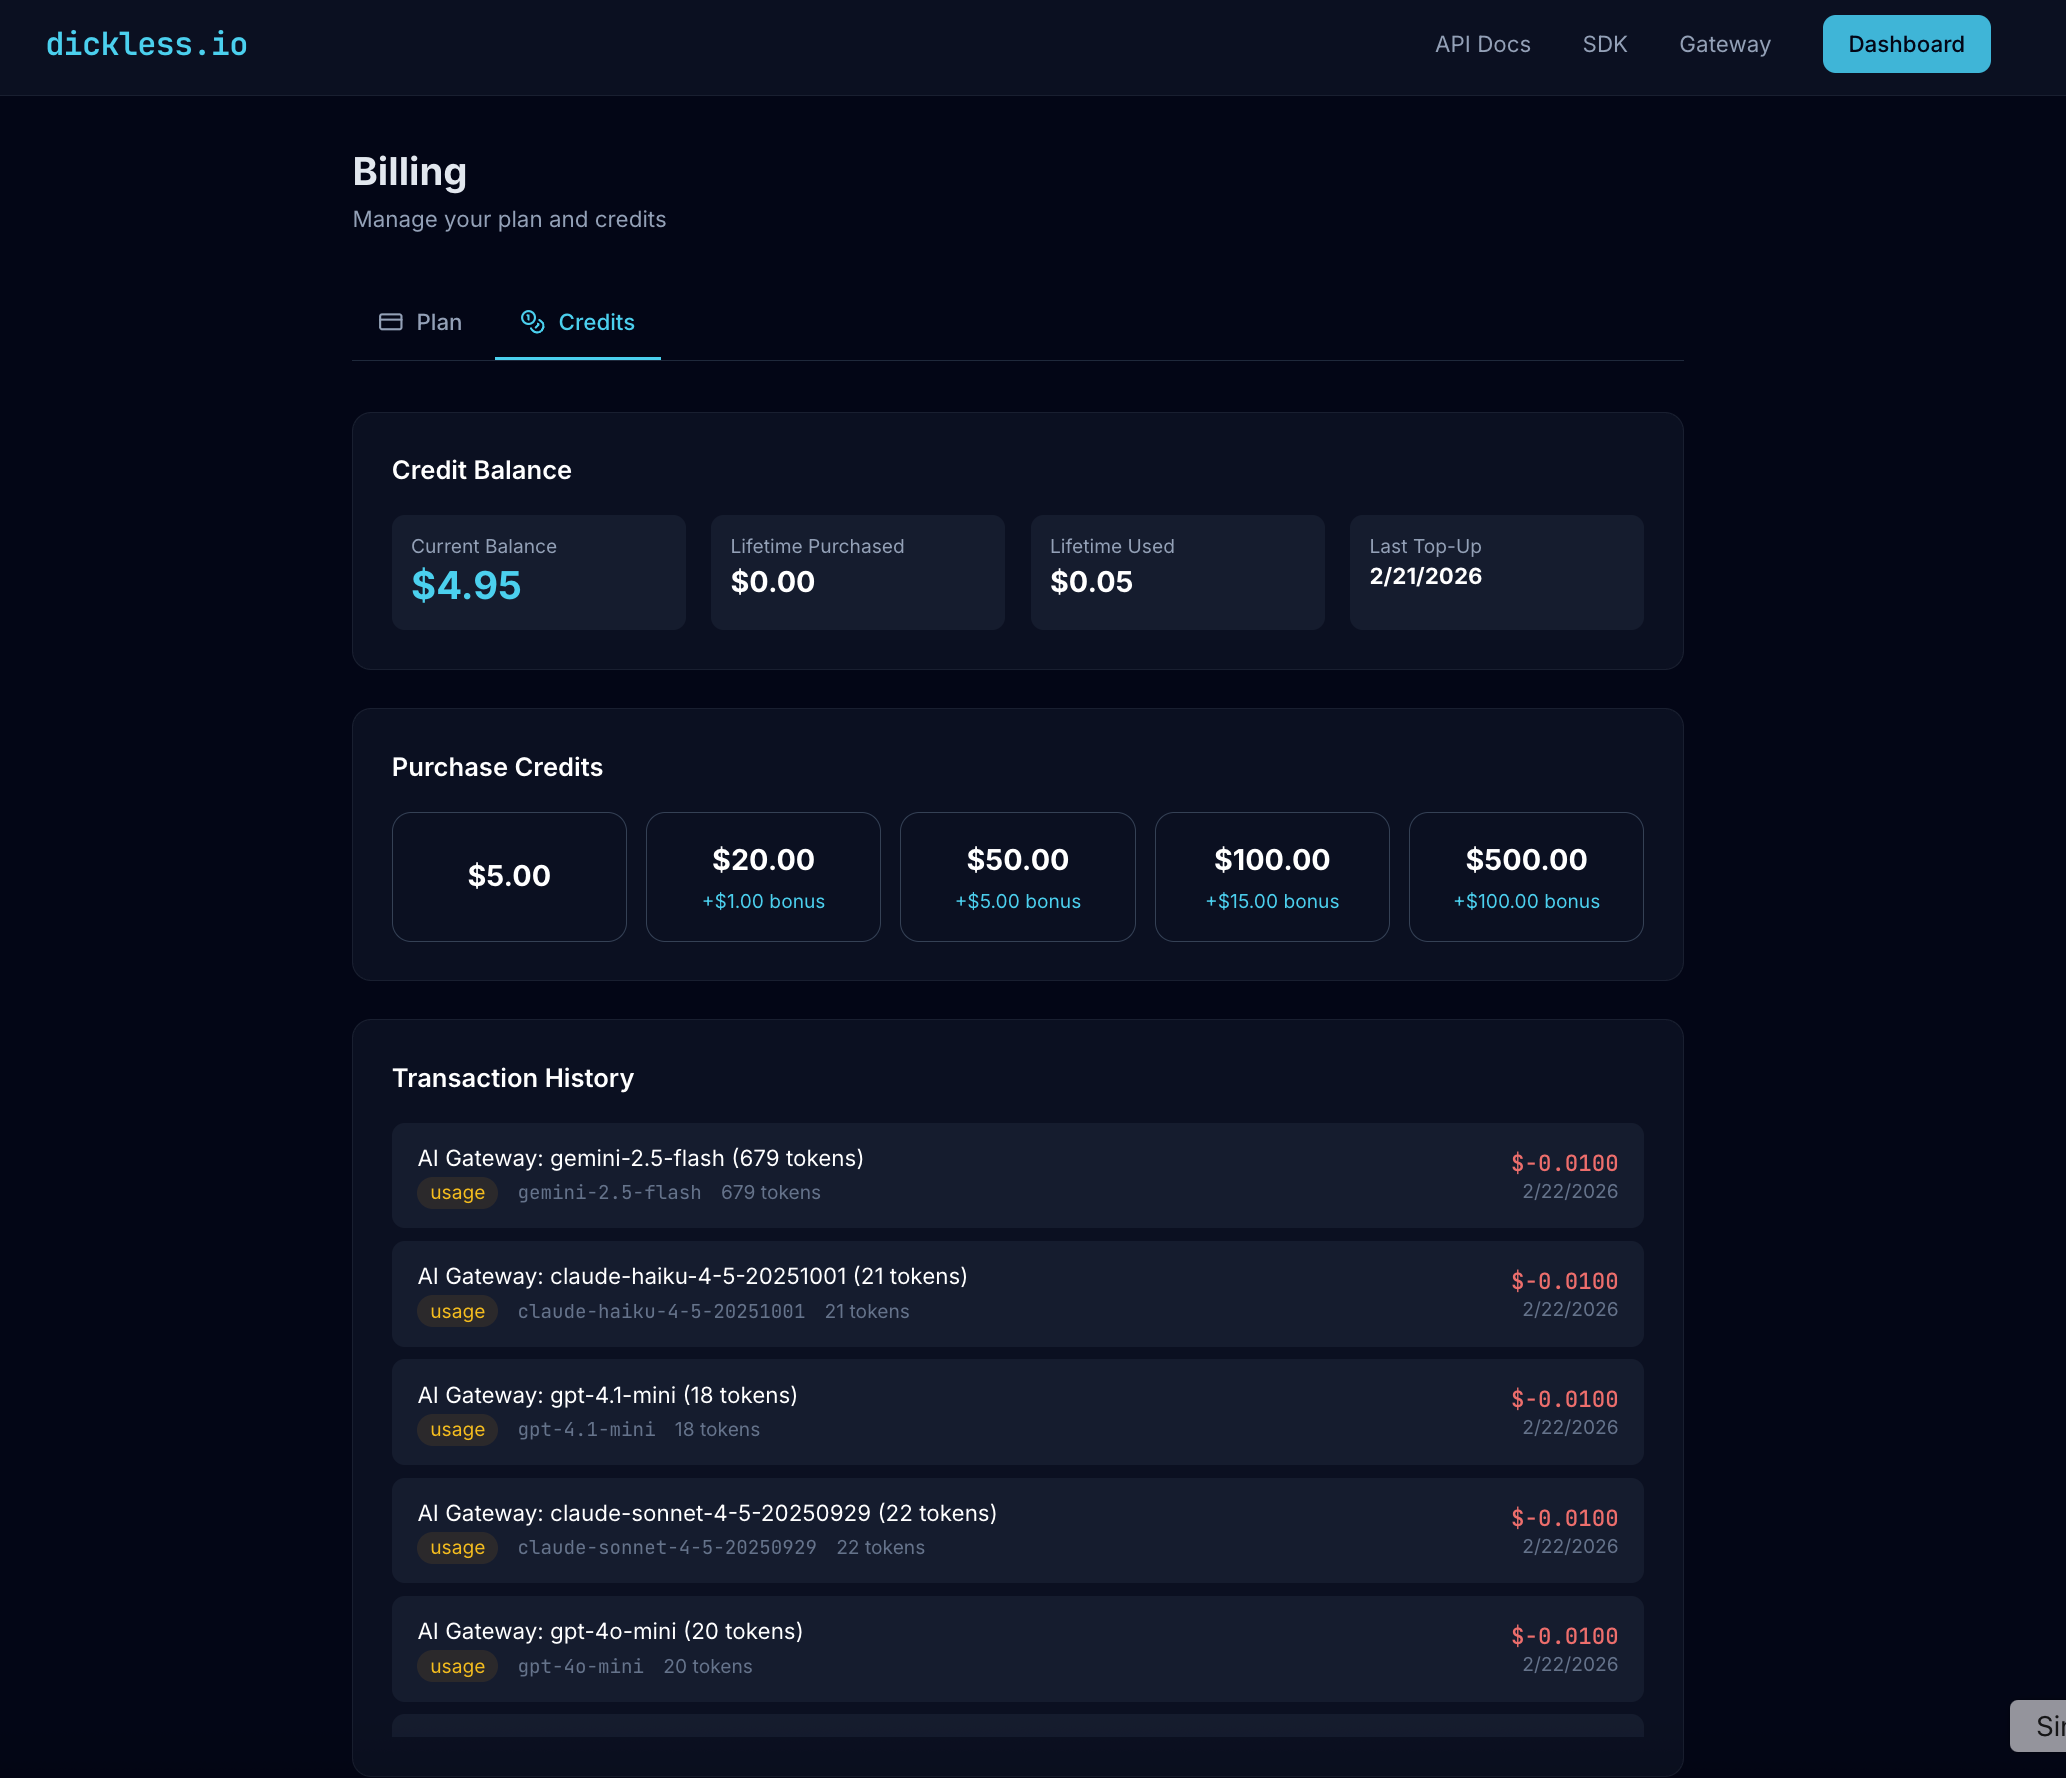This screenshot has width=2066, height=1778.
Task: Click the Dashboard button
Action: pyautogui.click(x=1904, y=44)
